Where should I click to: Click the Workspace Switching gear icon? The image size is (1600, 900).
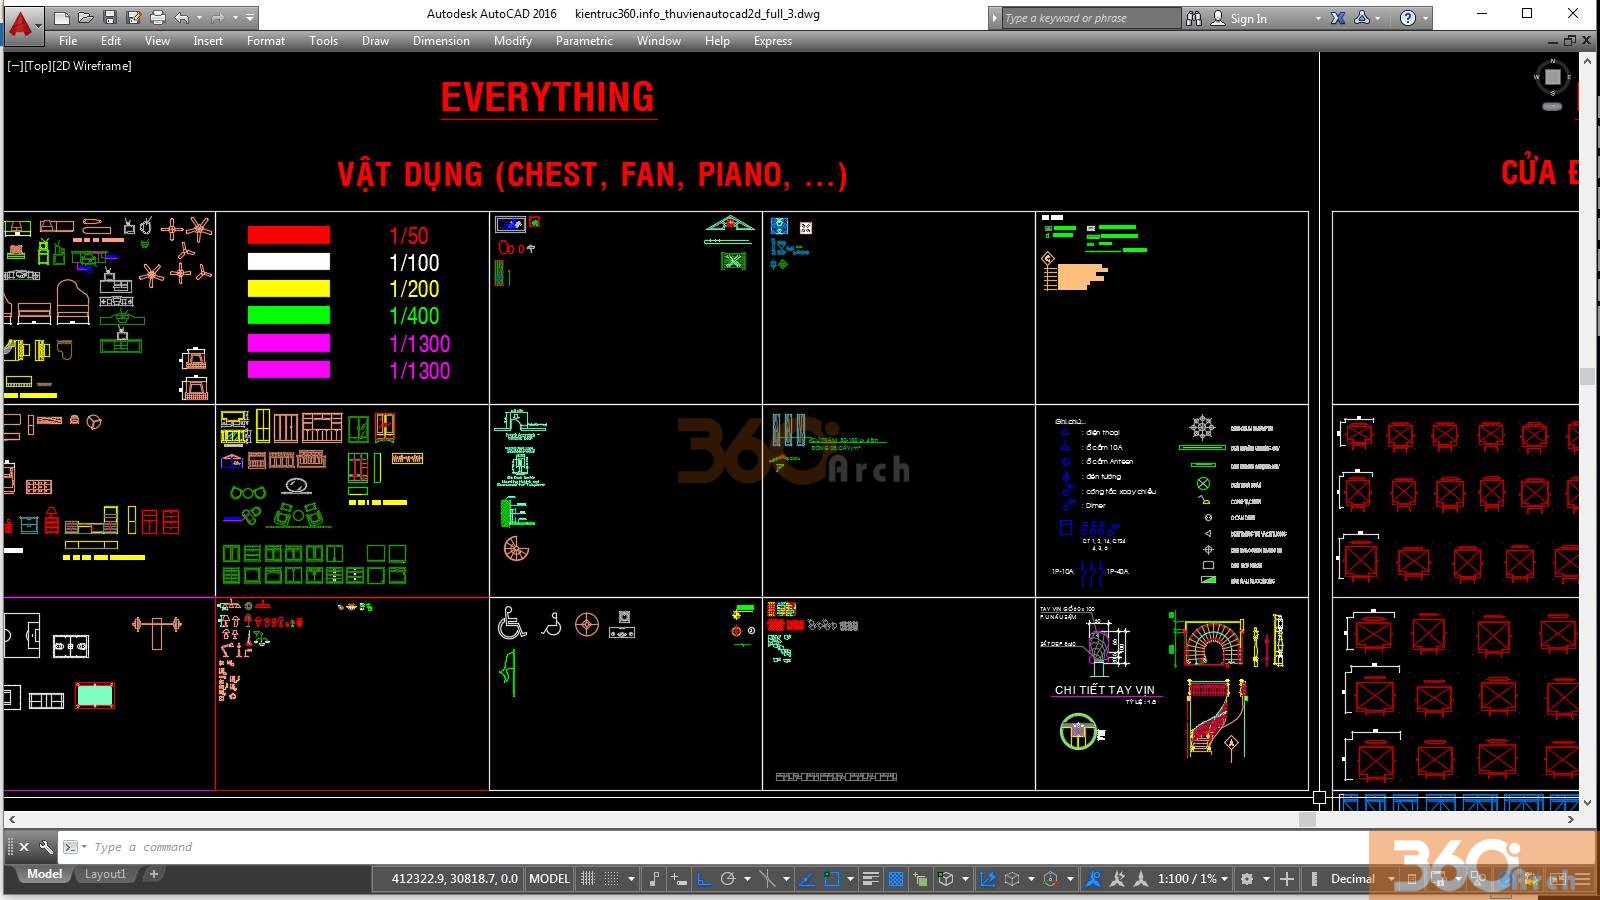(x=1246, y=879)
